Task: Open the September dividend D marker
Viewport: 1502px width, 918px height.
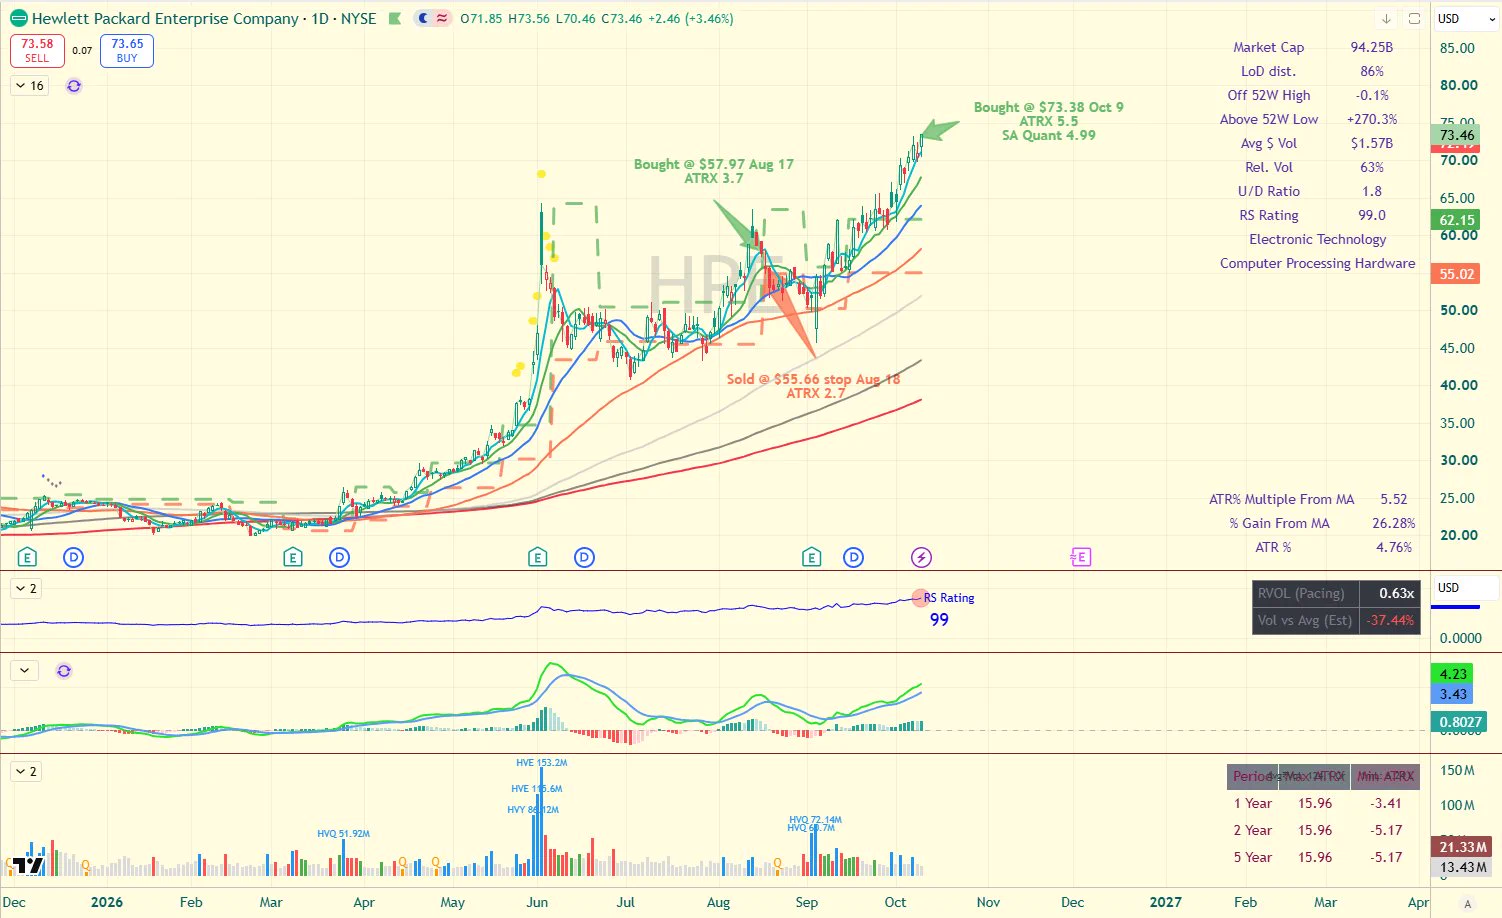Action: [853, 557]
